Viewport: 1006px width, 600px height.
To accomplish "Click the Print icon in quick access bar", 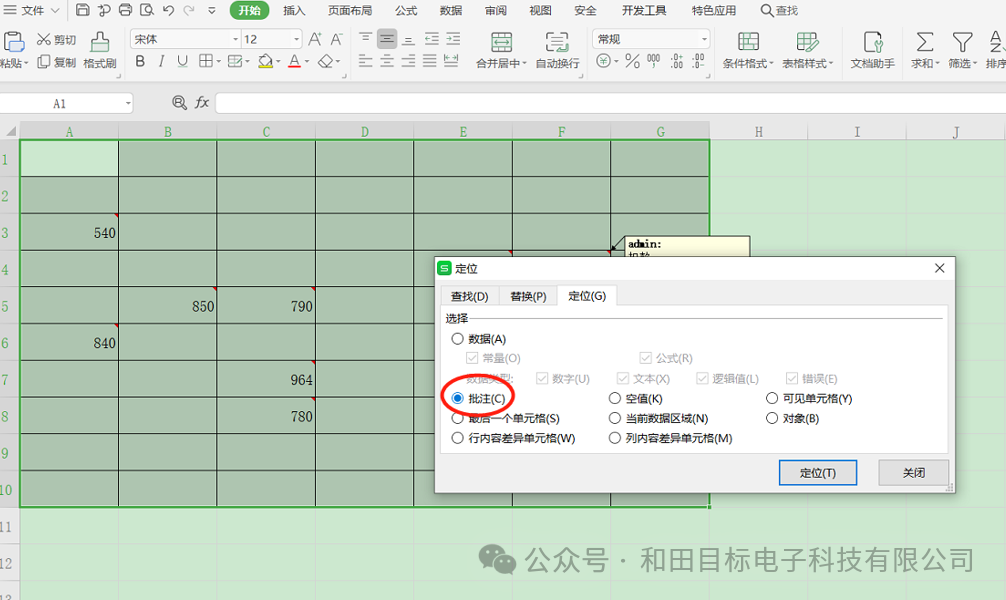I will click(x=126, y=10).
